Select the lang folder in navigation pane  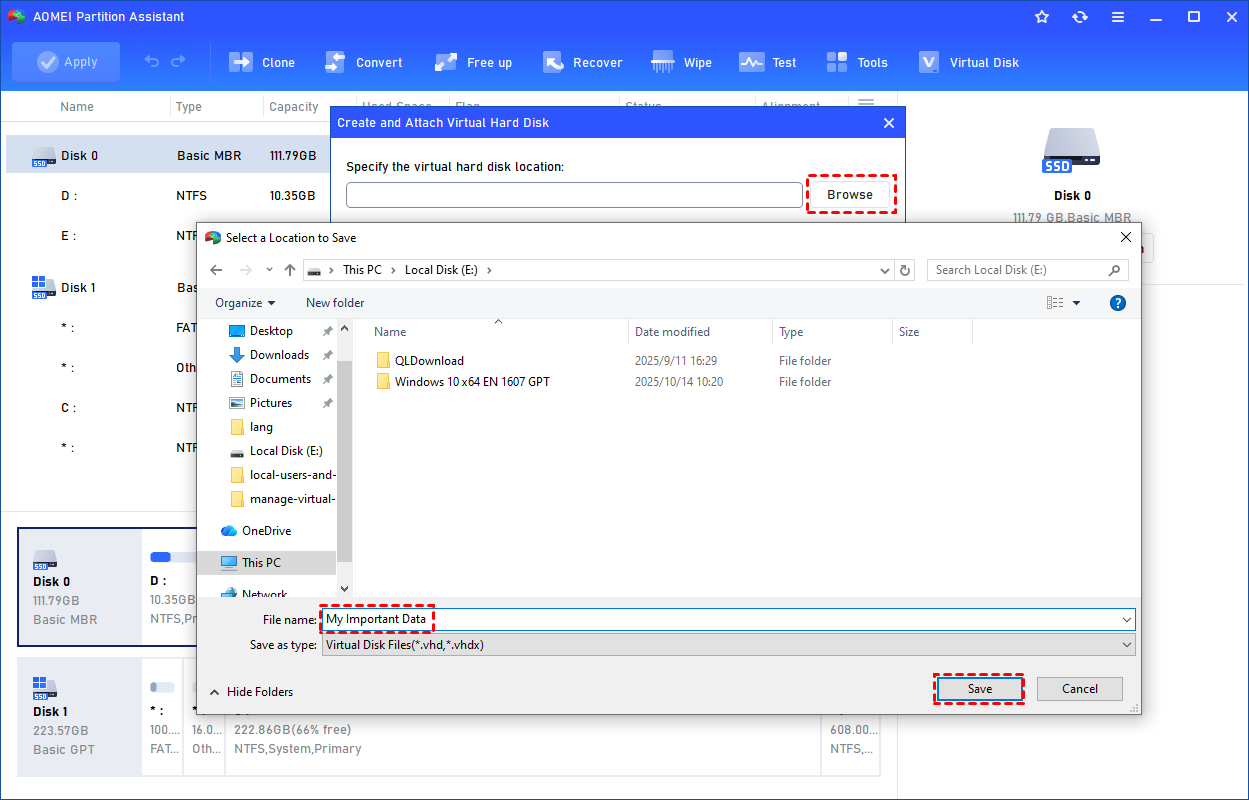261,427
